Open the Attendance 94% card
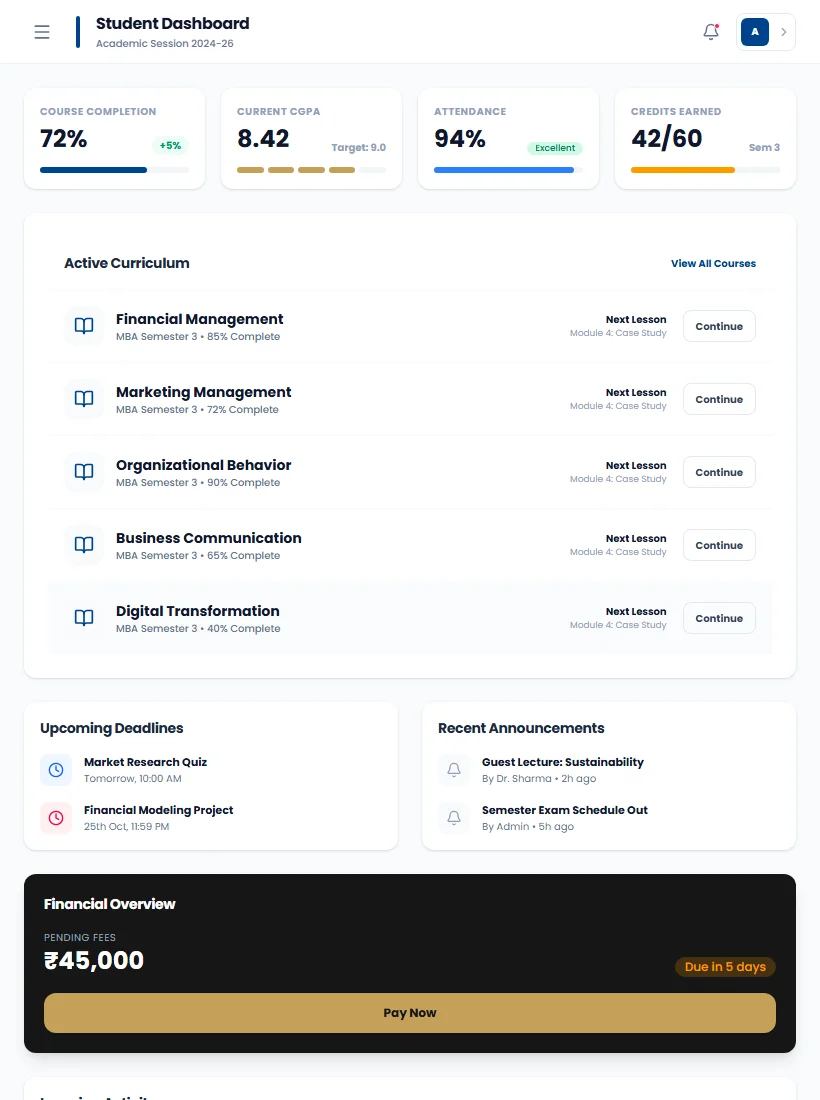820x1100 pixels. 509,138
